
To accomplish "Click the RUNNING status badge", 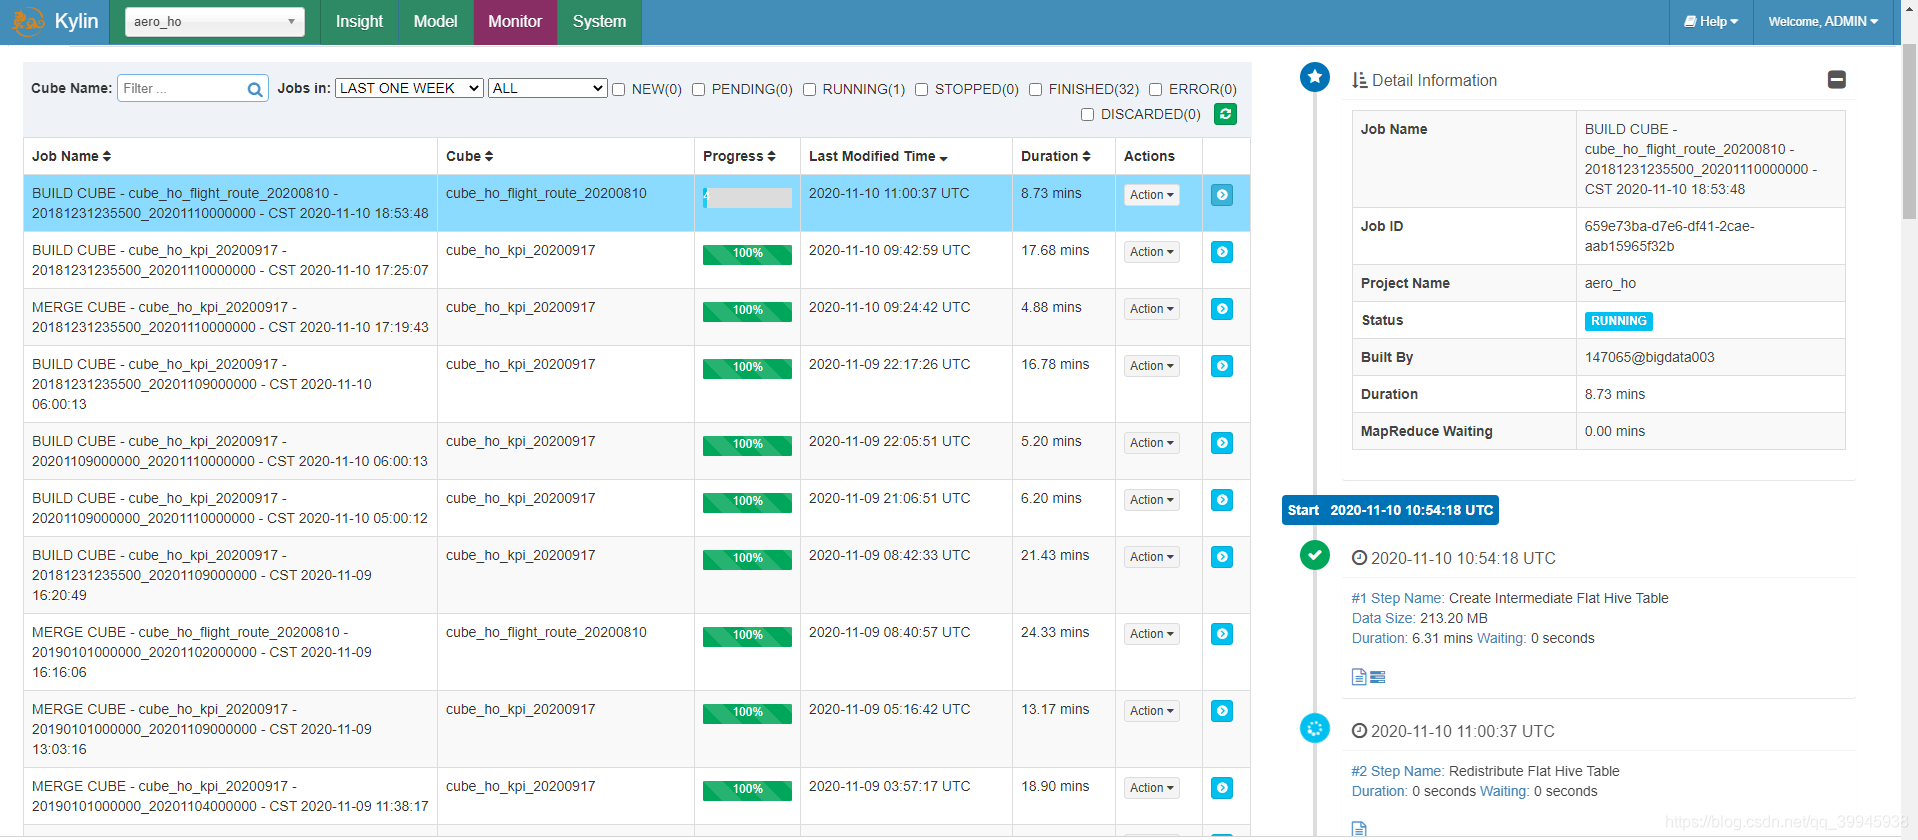I will [1618, 321].
